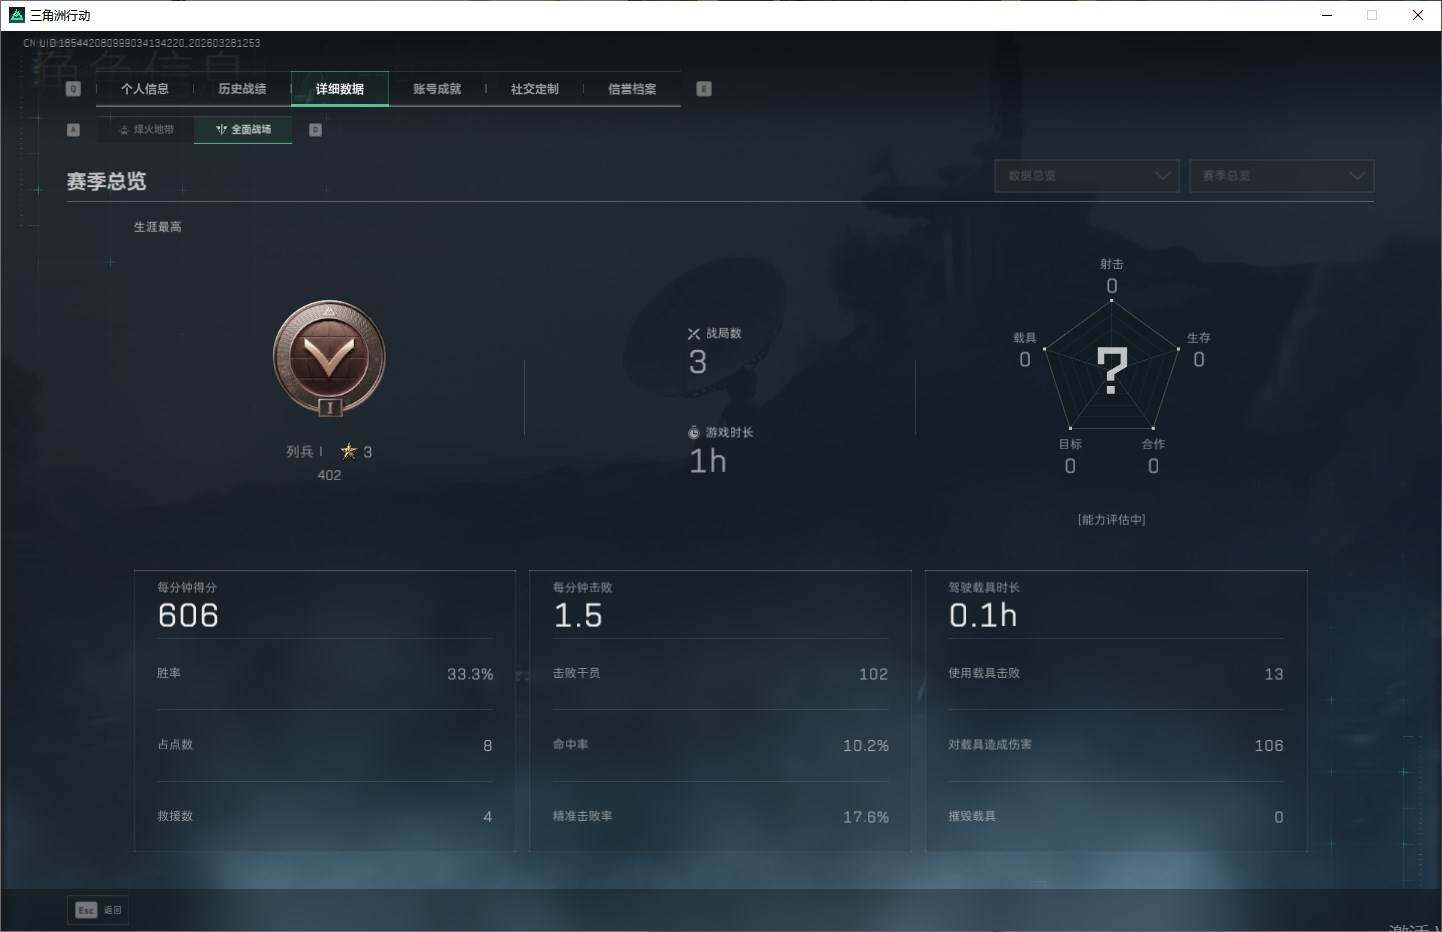Click the 载具 radar axis label
The height and width of the screenshot is (932, 1442).
click(1025, 338)
